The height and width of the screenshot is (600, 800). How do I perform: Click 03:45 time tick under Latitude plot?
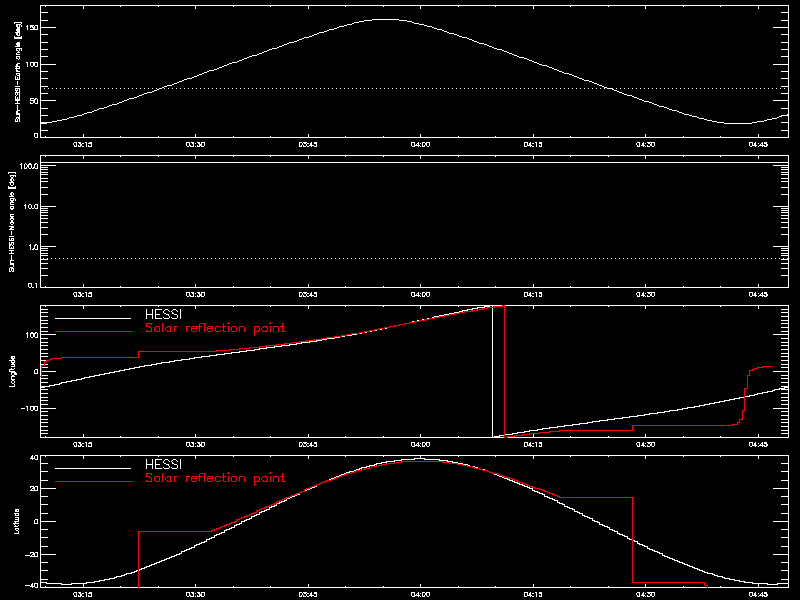pos(308,594)
